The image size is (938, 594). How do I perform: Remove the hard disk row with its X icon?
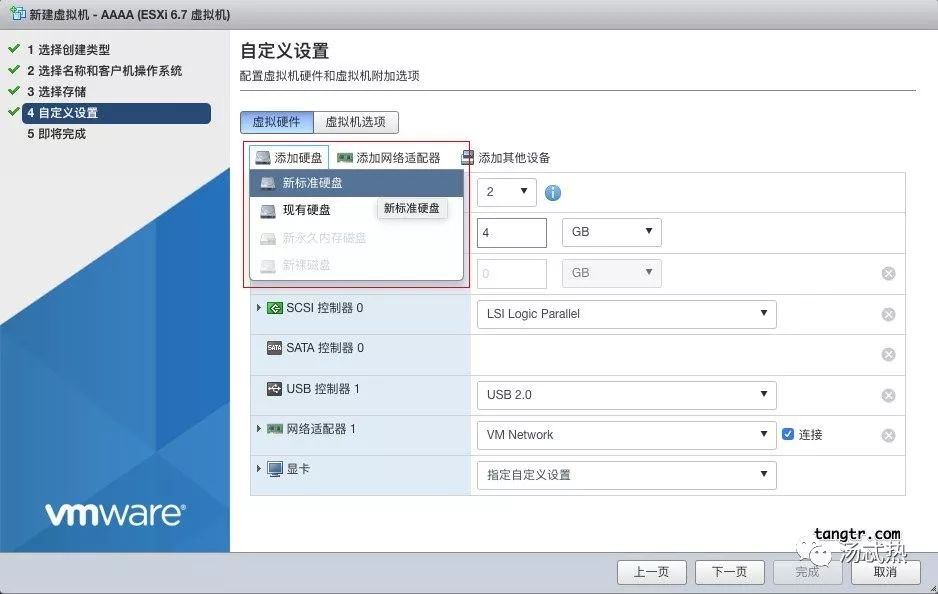(888, 273)
